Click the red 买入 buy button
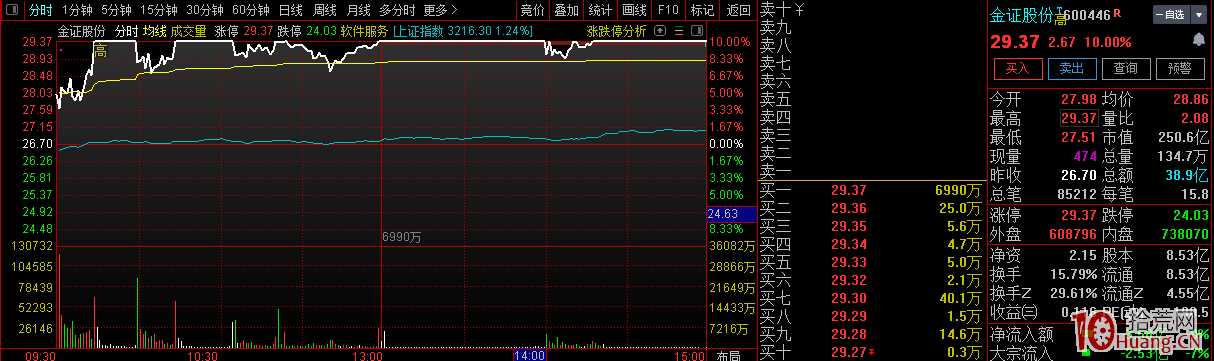This screenshot has height=361, width=1214. pyautogui.click(x=1018, y=69)
